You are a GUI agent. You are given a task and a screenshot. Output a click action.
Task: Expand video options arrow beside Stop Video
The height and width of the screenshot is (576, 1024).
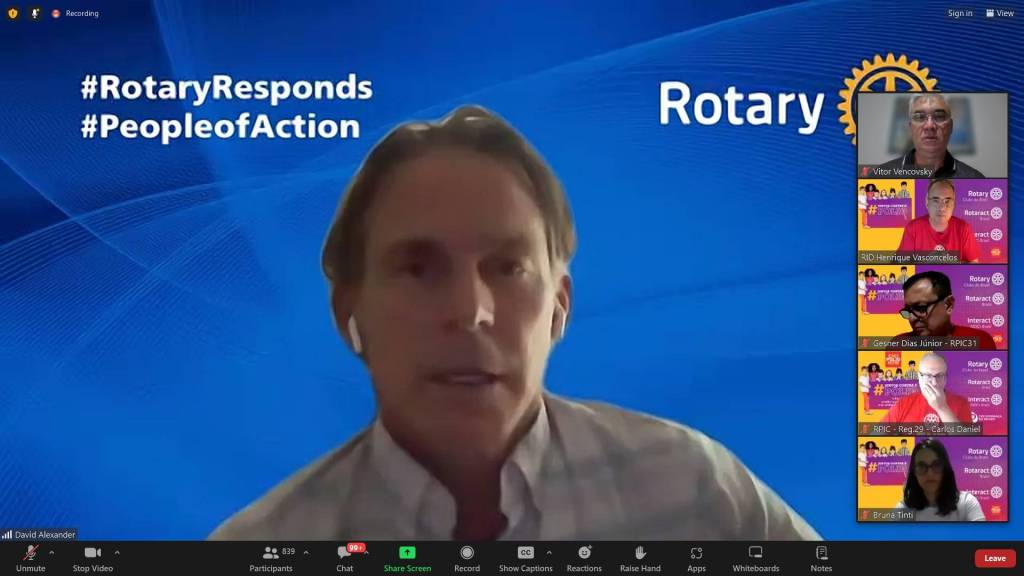coord(117,552)
